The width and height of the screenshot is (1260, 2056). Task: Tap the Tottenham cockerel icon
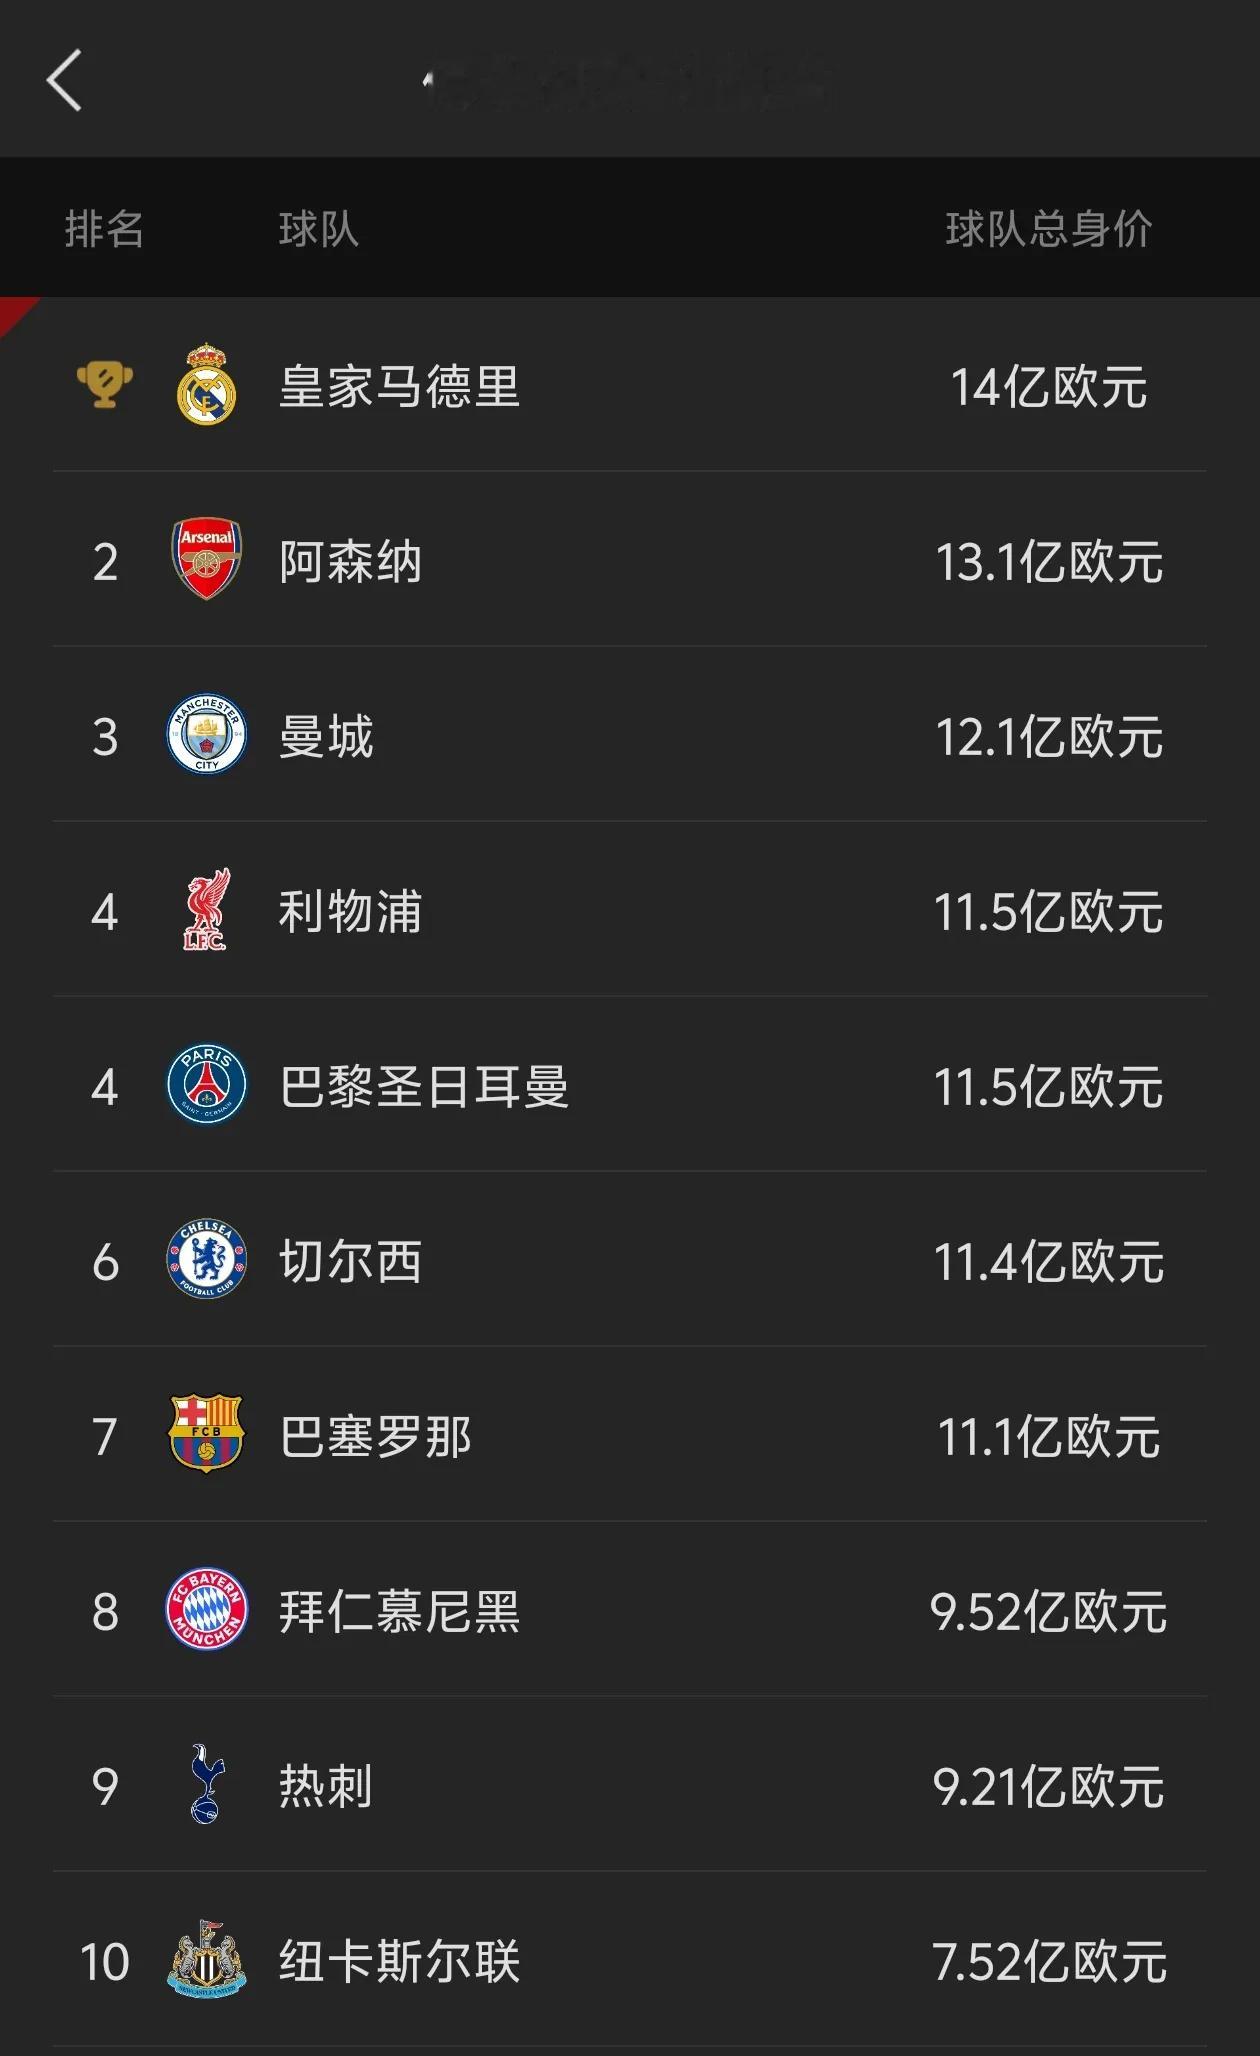[x=206, y=1784]
